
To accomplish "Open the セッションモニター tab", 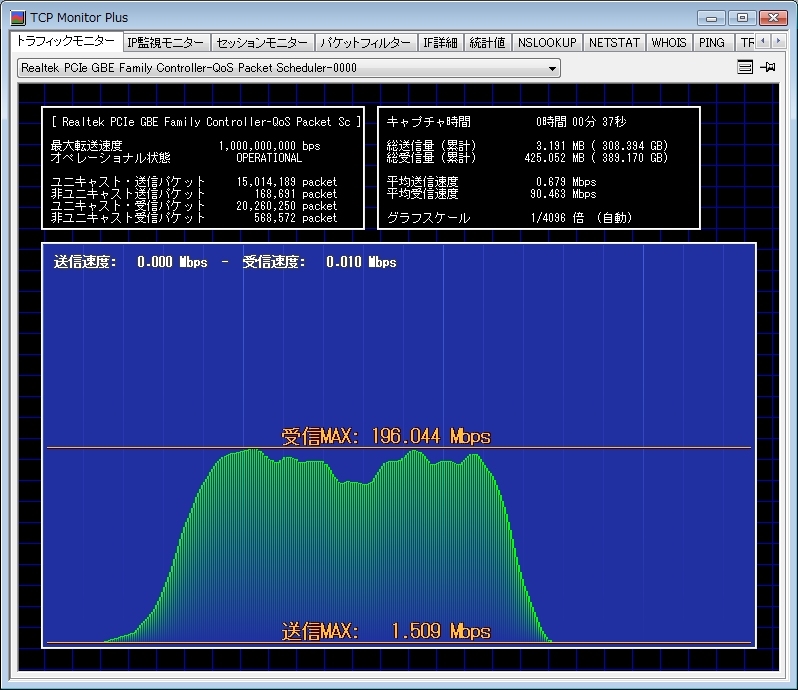I will [x=262, y=43].
